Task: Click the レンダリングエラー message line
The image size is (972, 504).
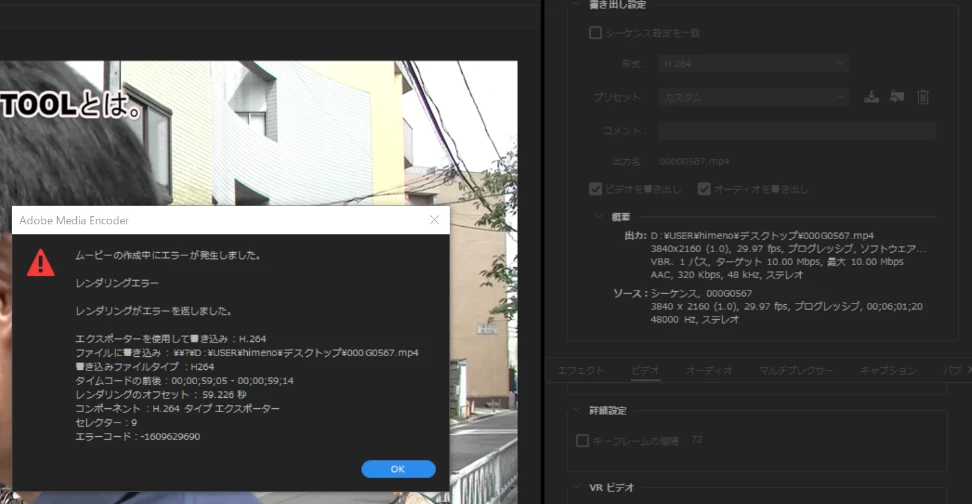Action: 117,283
